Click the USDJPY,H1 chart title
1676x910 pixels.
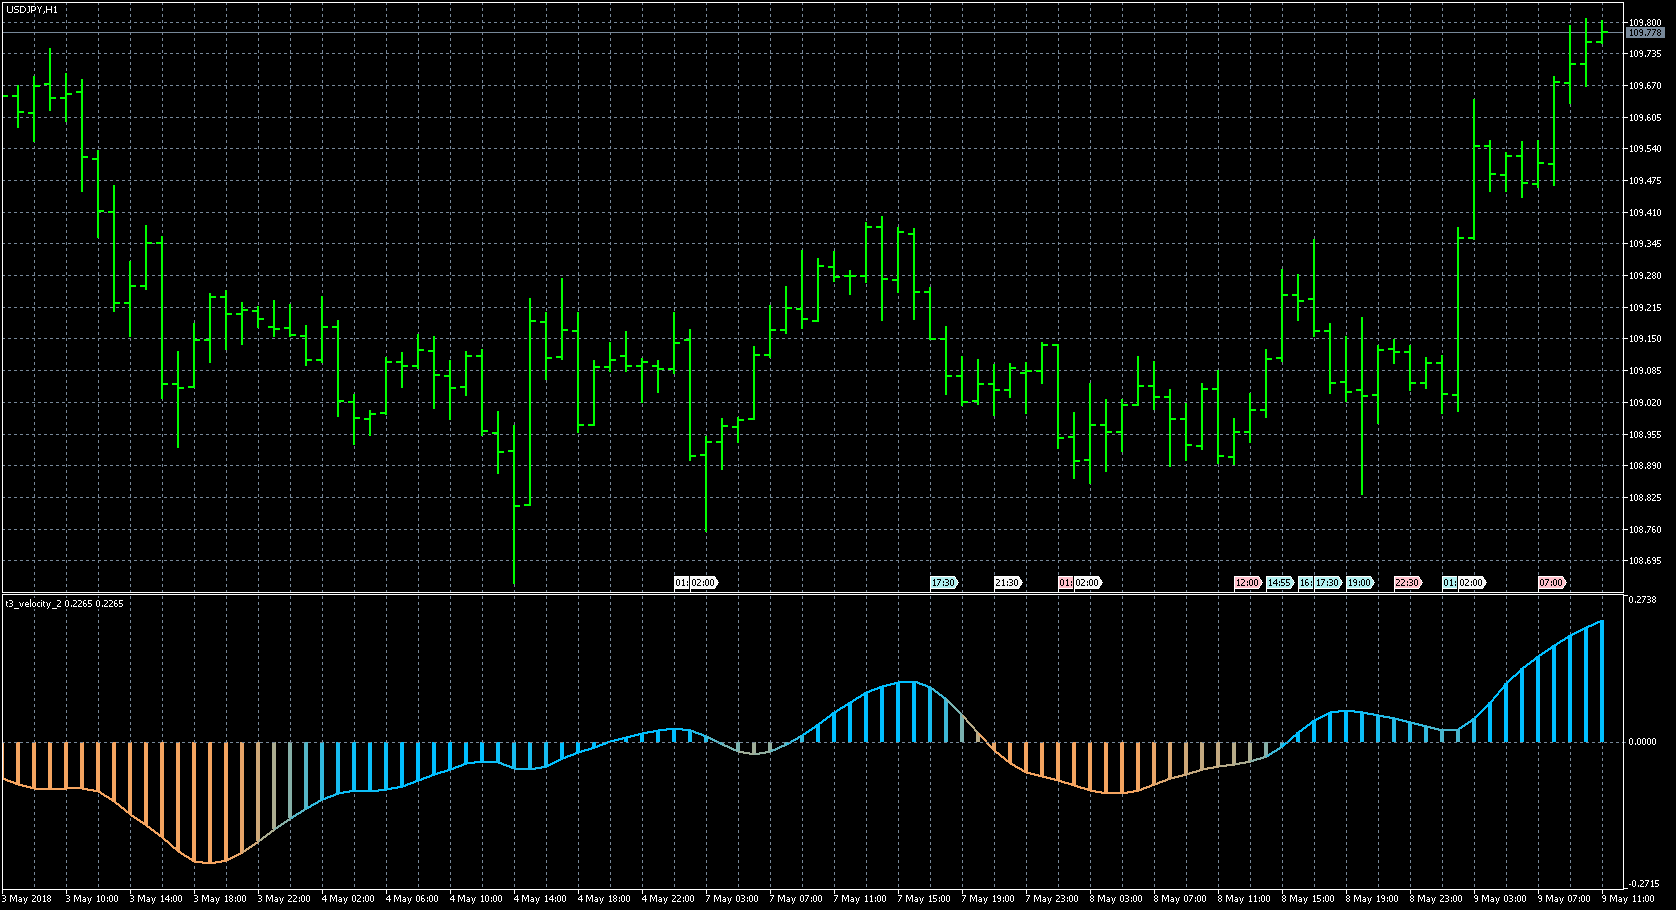pos(32,9)
